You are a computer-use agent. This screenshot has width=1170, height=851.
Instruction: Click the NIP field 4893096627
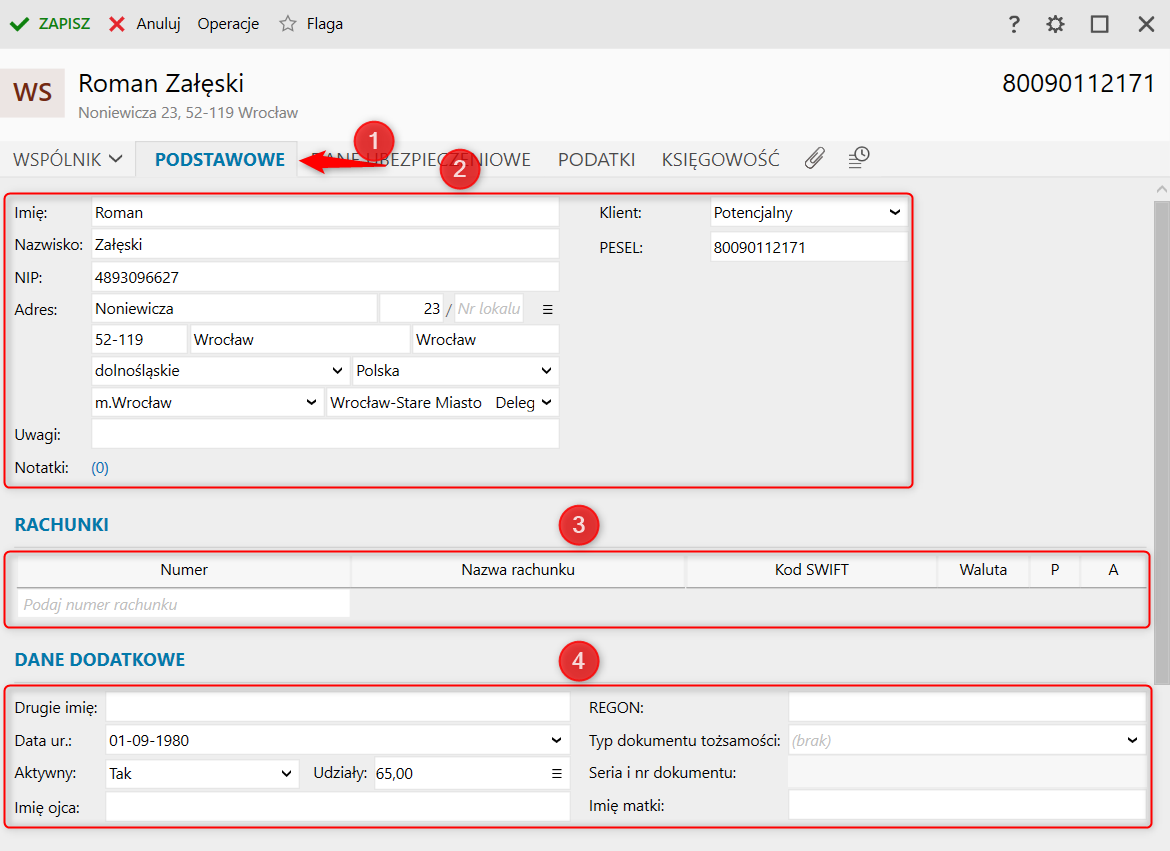click(x=325, y=278)
